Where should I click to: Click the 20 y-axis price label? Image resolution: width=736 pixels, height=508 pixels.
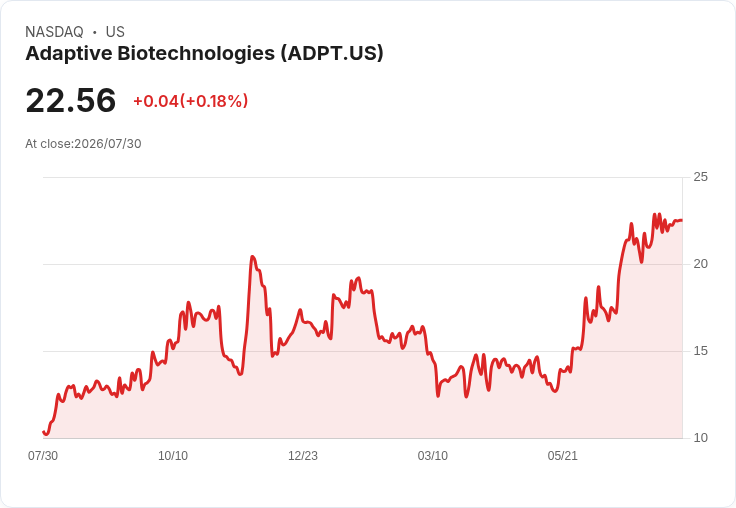[700, 264]
